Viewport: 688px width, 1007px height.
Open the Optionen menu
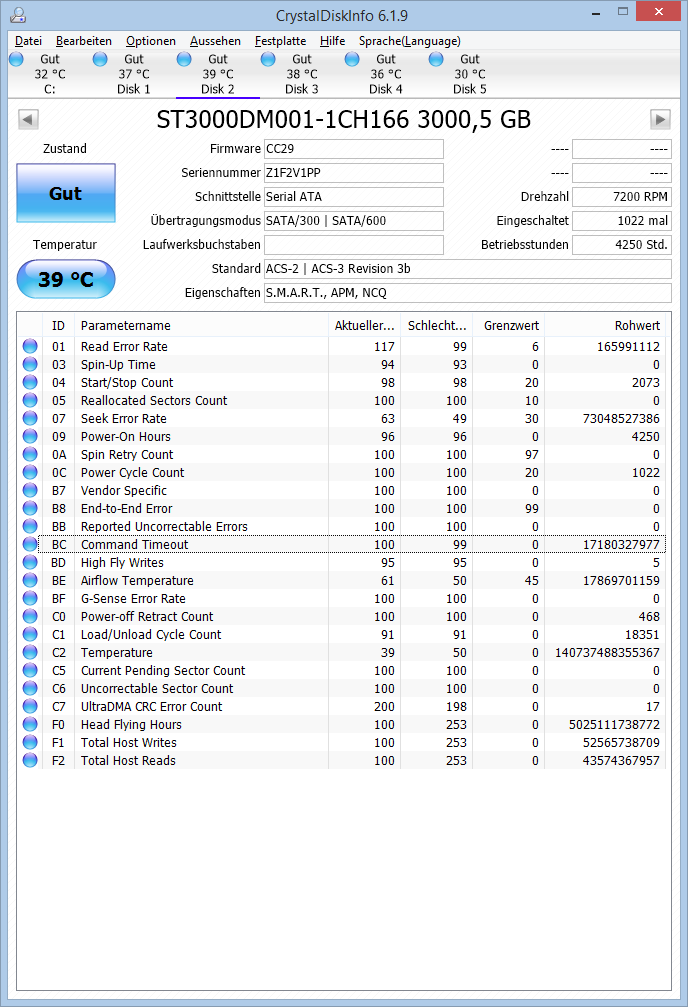point(151,41)
